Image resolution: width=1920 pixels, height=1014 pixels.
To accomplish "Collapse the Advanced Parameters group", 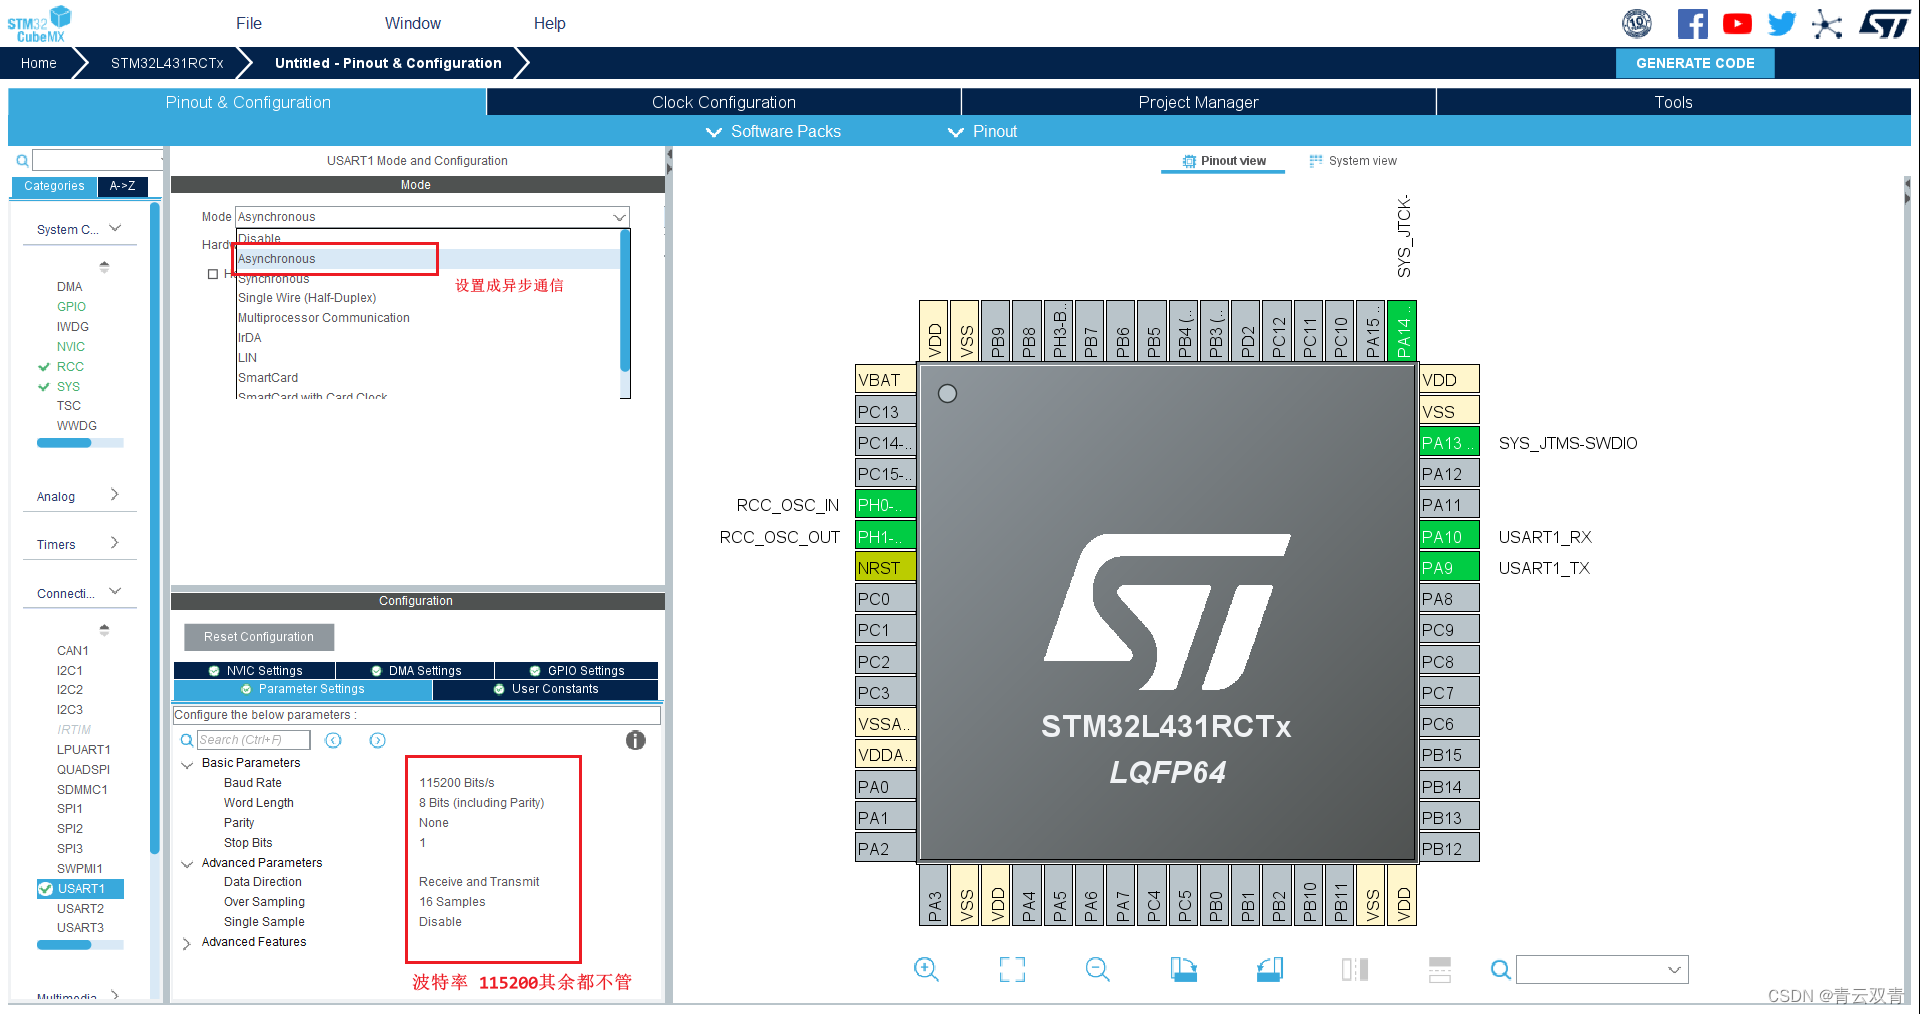I will pos(187,864).
